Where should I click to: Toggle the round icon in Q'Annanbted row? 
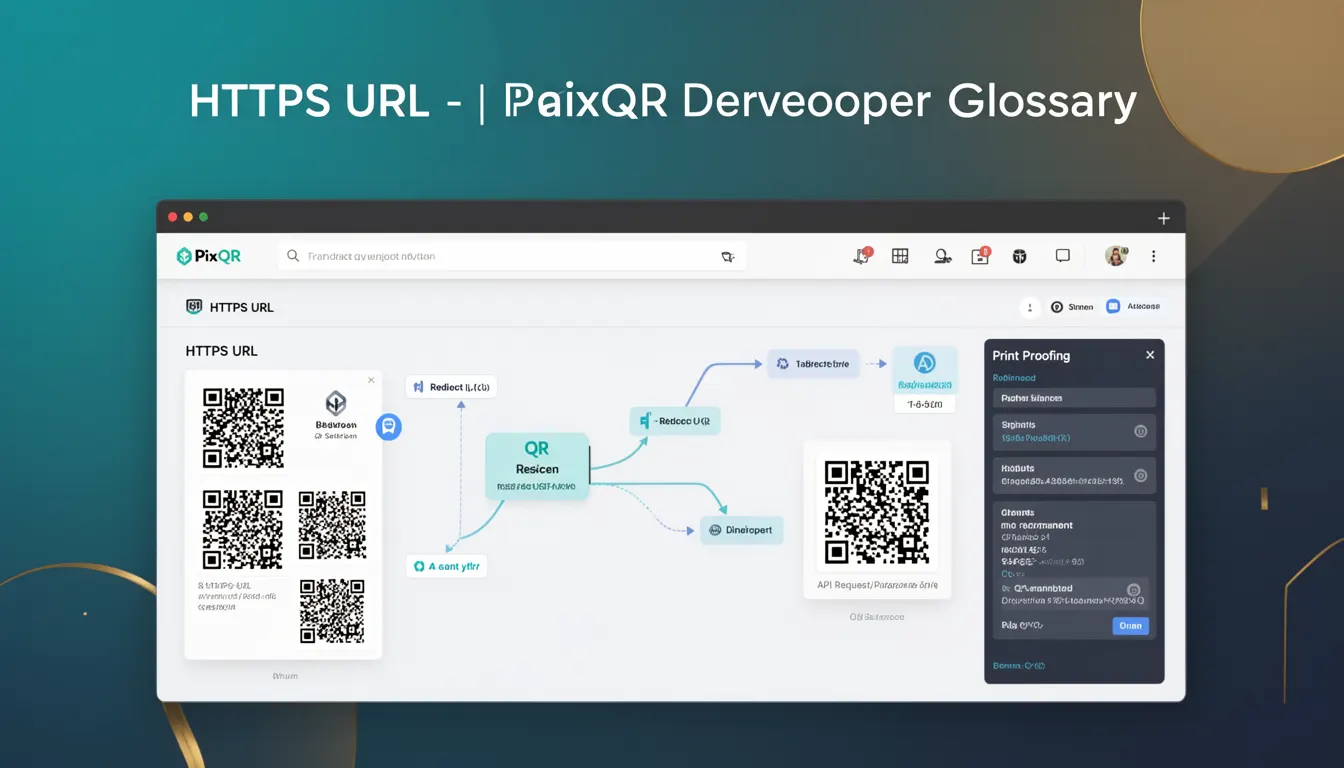tap(1133, 590)
